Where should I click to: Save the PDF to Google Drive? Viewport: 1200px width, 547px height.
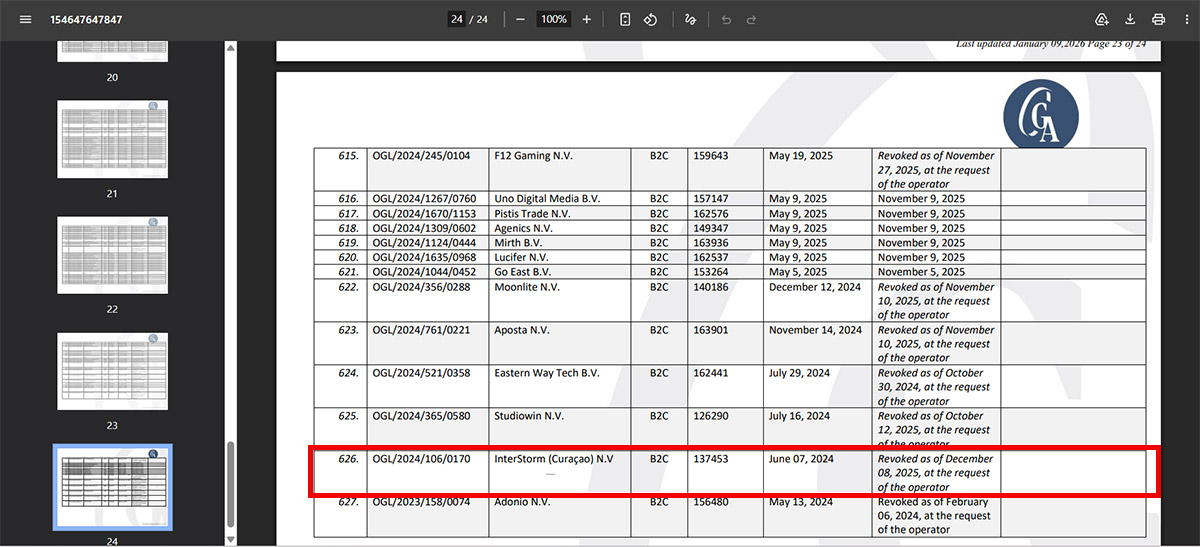[x=1102, y=20]
